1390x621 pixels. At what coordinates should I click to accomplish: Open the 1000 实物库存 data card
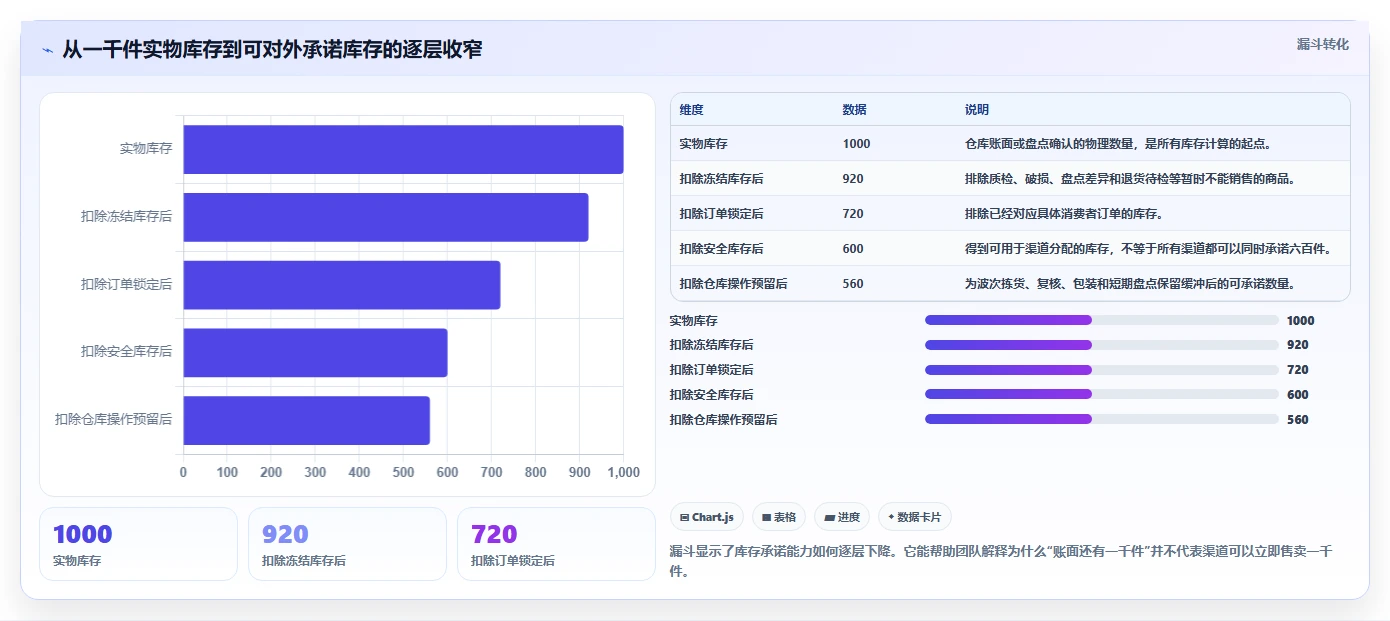(x=138, y=544)
